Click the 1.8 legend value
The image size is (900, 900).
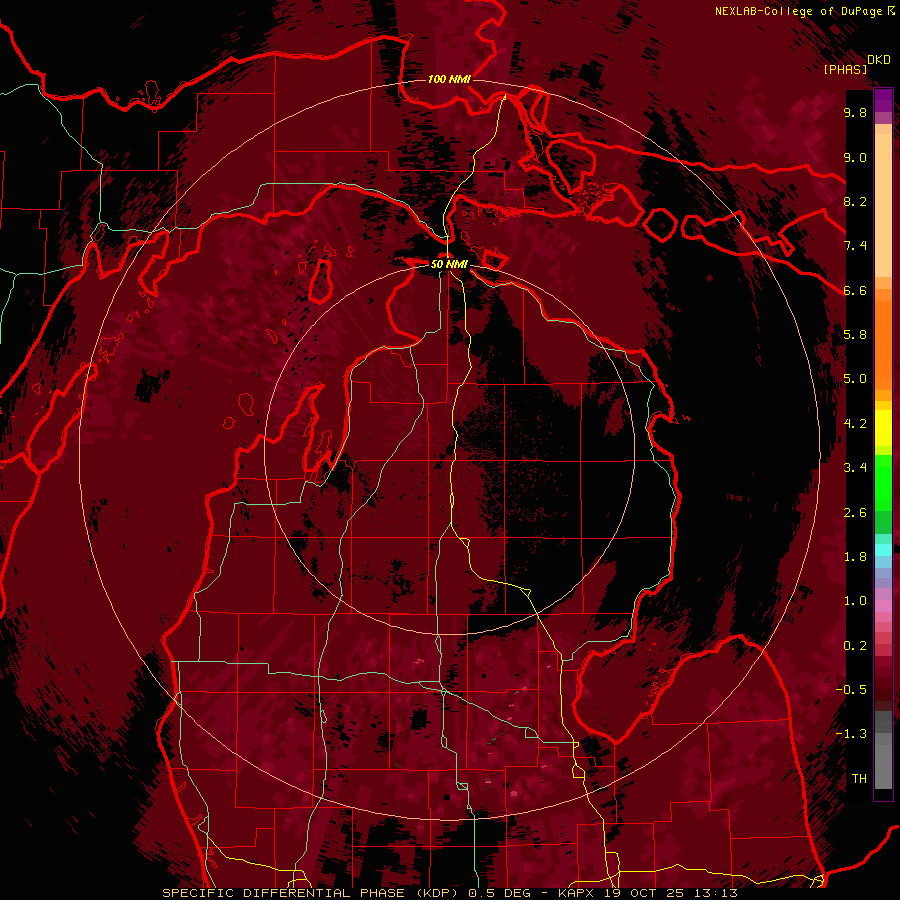[x=855, y=557]
